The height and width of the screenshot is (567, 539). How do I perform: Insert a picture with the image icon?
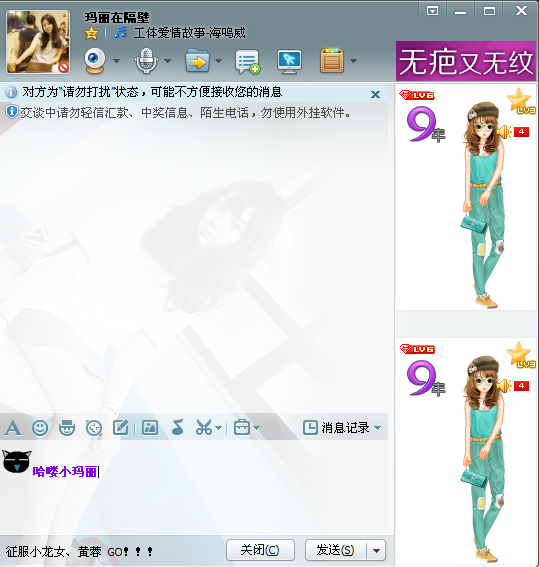[x=150, y=428]
